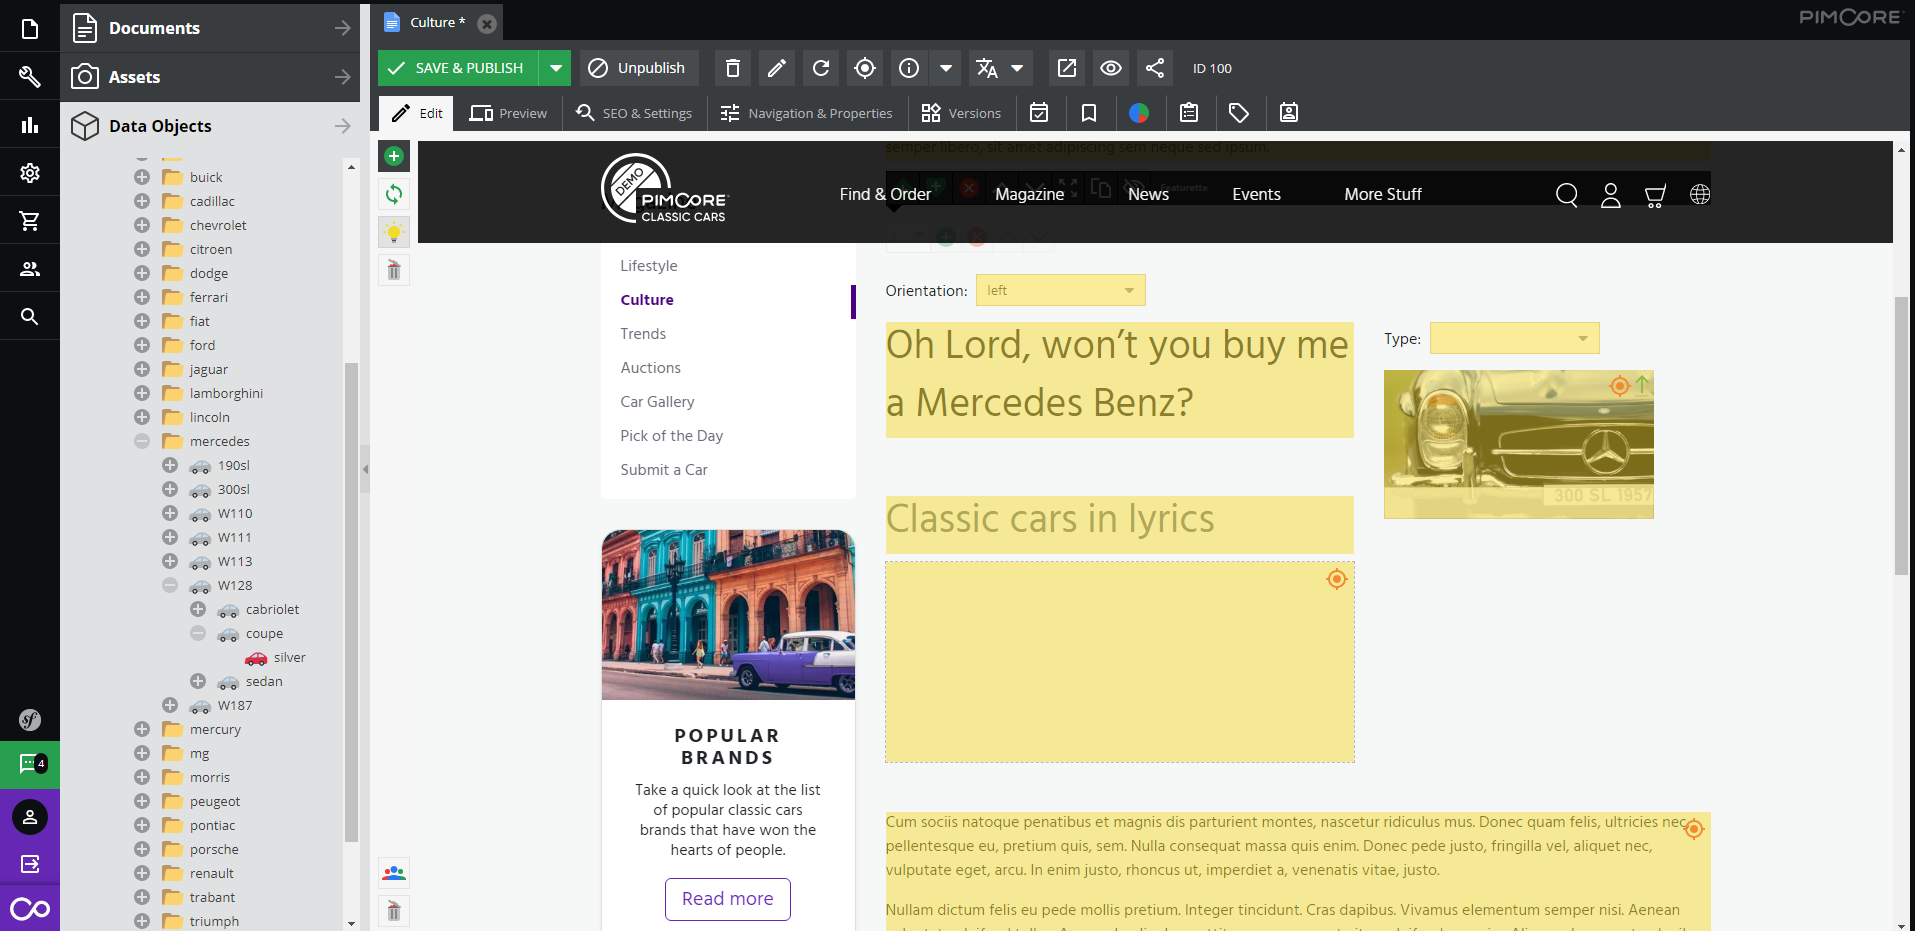Click the logout icon in sidebar
The width and height of the screenshot is (1915, 931).
click(x=30, y=864)
